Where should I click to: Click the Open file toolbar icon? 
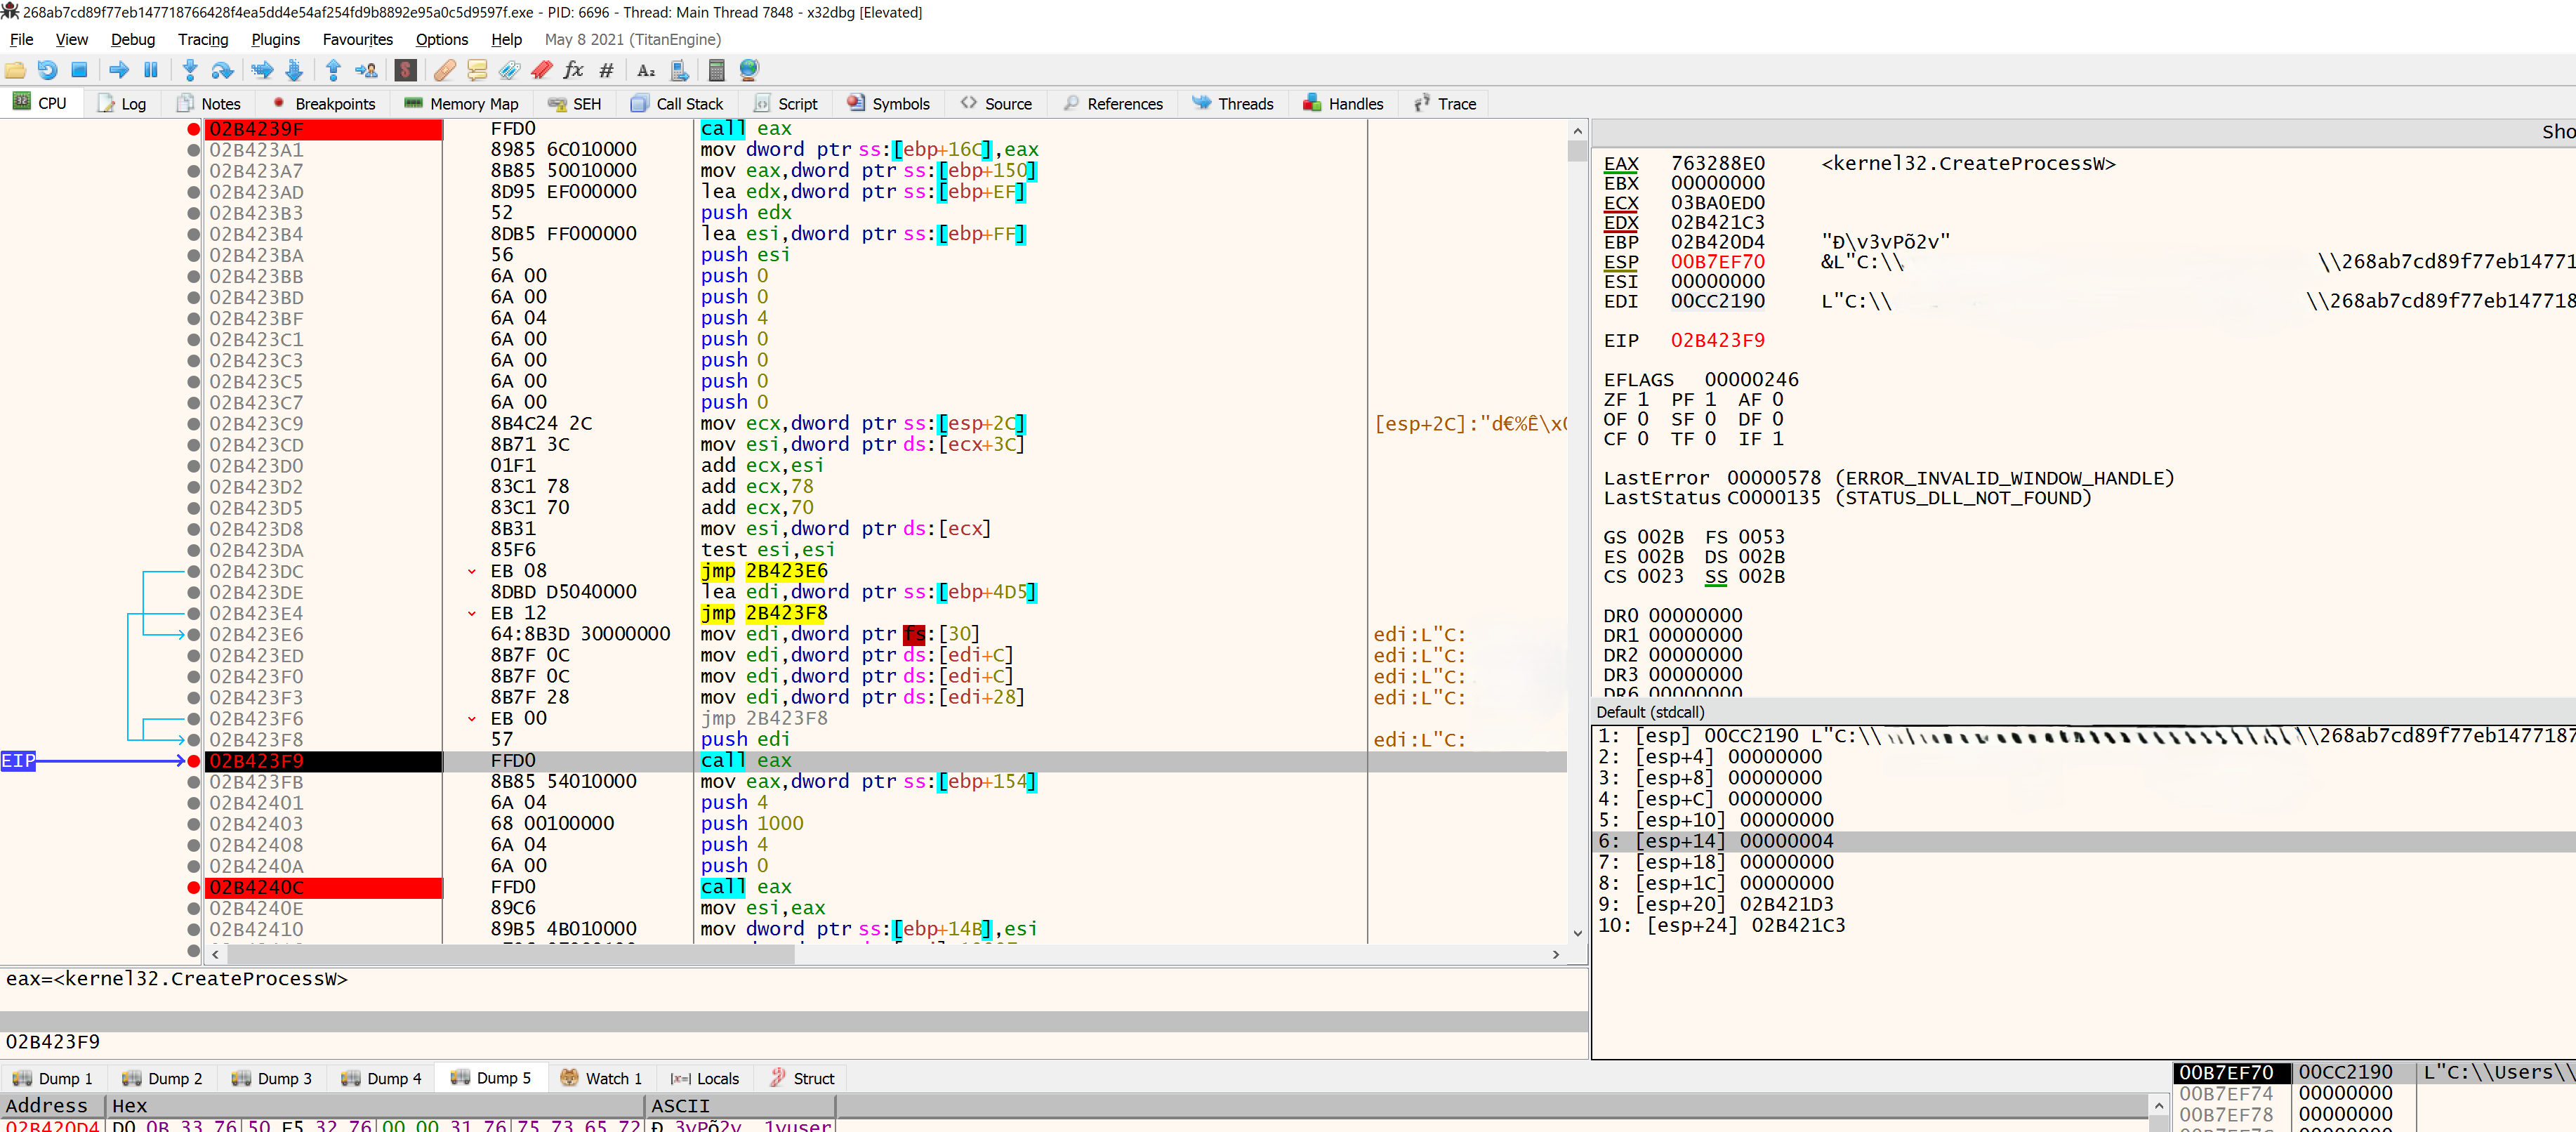[15, 70]
